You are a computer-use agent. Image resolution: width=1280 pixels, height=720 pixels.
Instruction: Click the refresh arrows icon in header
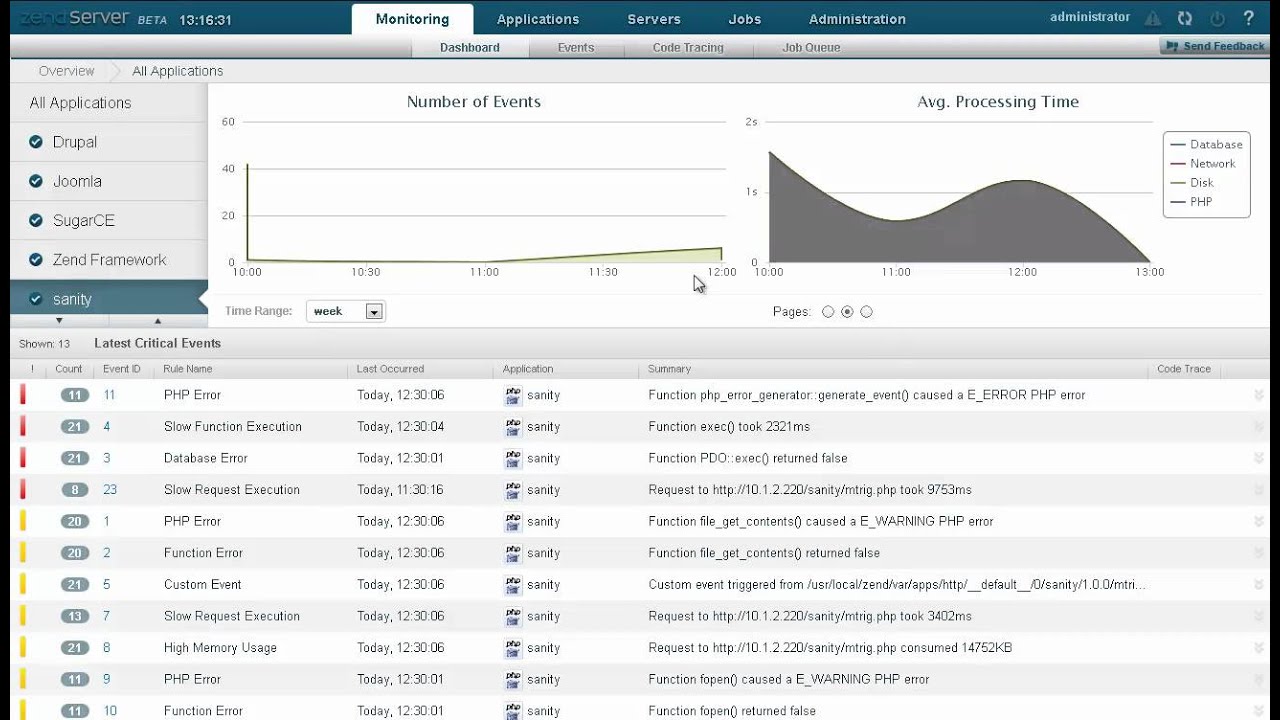pos(1185,18)
